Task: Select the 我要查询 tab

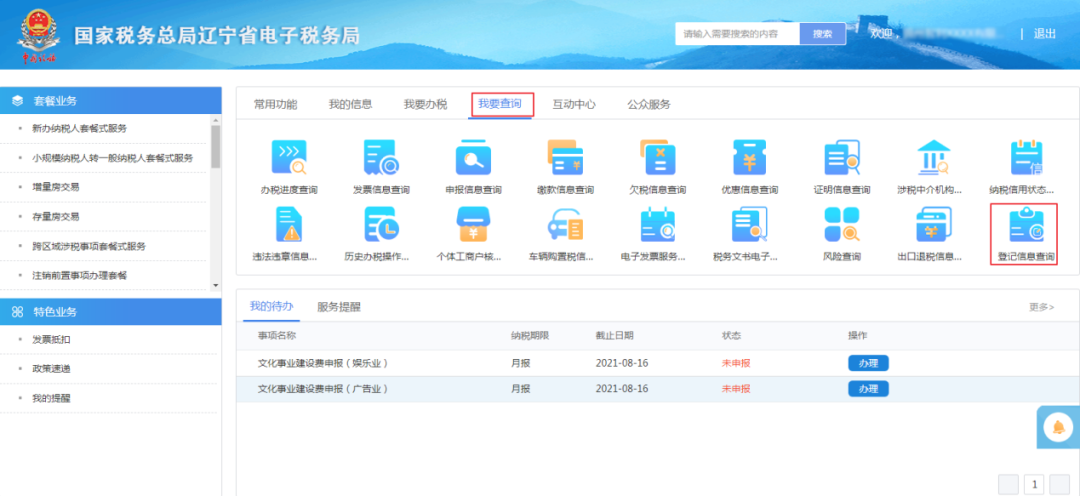Action: pyautogui.click(x=500, y=105)
